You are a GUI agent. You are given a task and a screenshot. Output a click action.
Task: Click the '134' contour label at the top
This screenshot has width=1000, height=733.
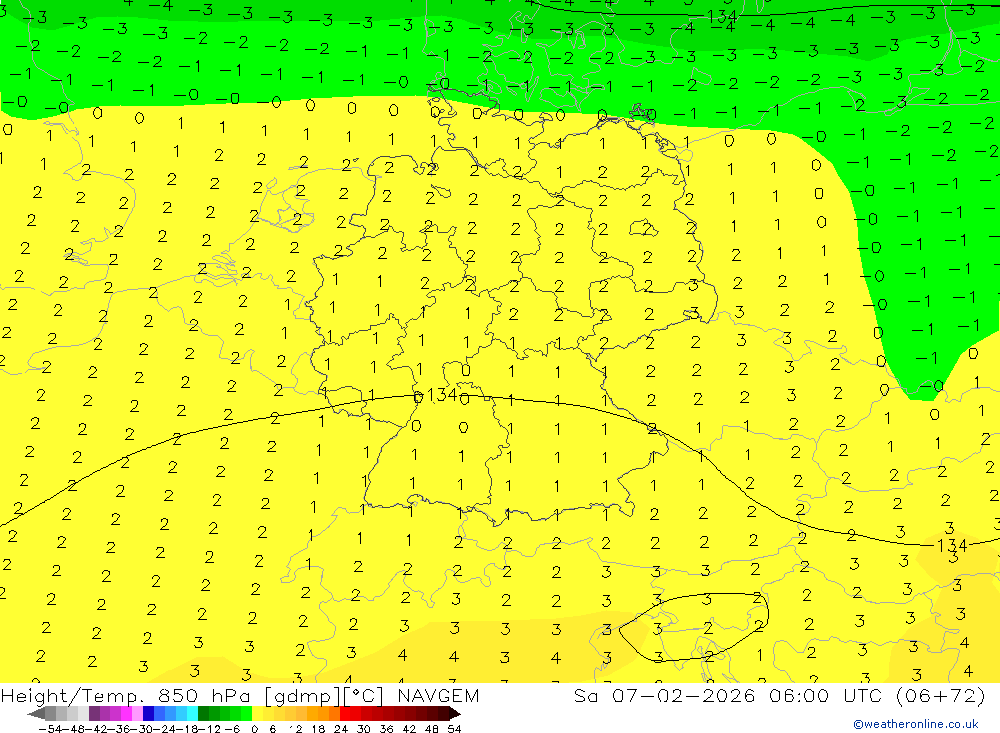722,16
